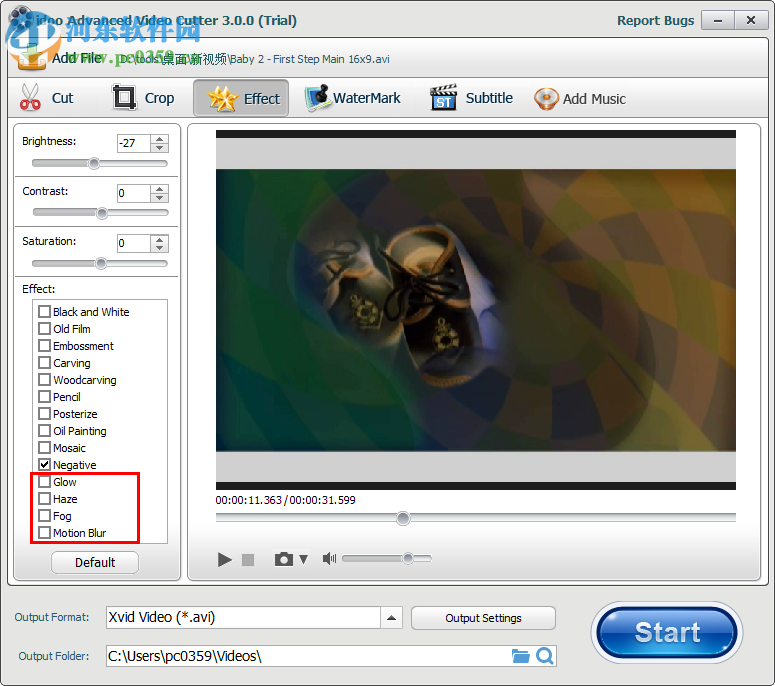Tick the Carving effect checkbox
The height and width of the screenshot is (686, 775).
pyautogui.click(x=44, y=363)
